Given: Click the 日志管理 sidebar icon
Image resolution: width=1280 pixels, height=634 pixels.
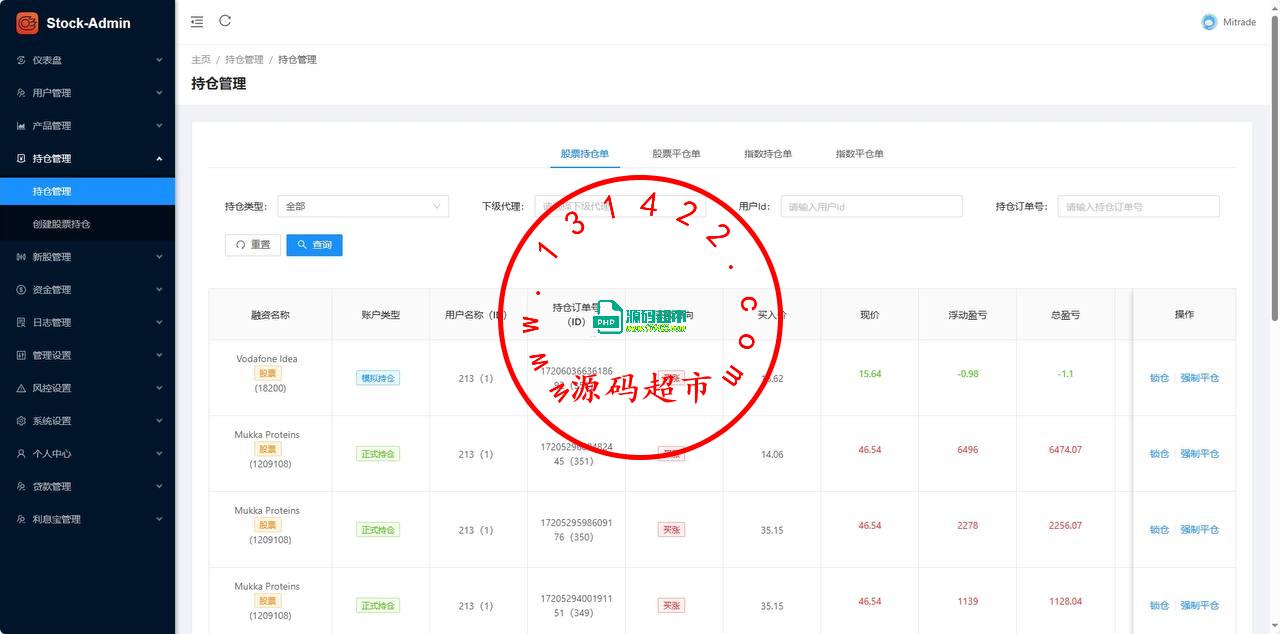Looking at the screenshot, I should coord(21,322).
